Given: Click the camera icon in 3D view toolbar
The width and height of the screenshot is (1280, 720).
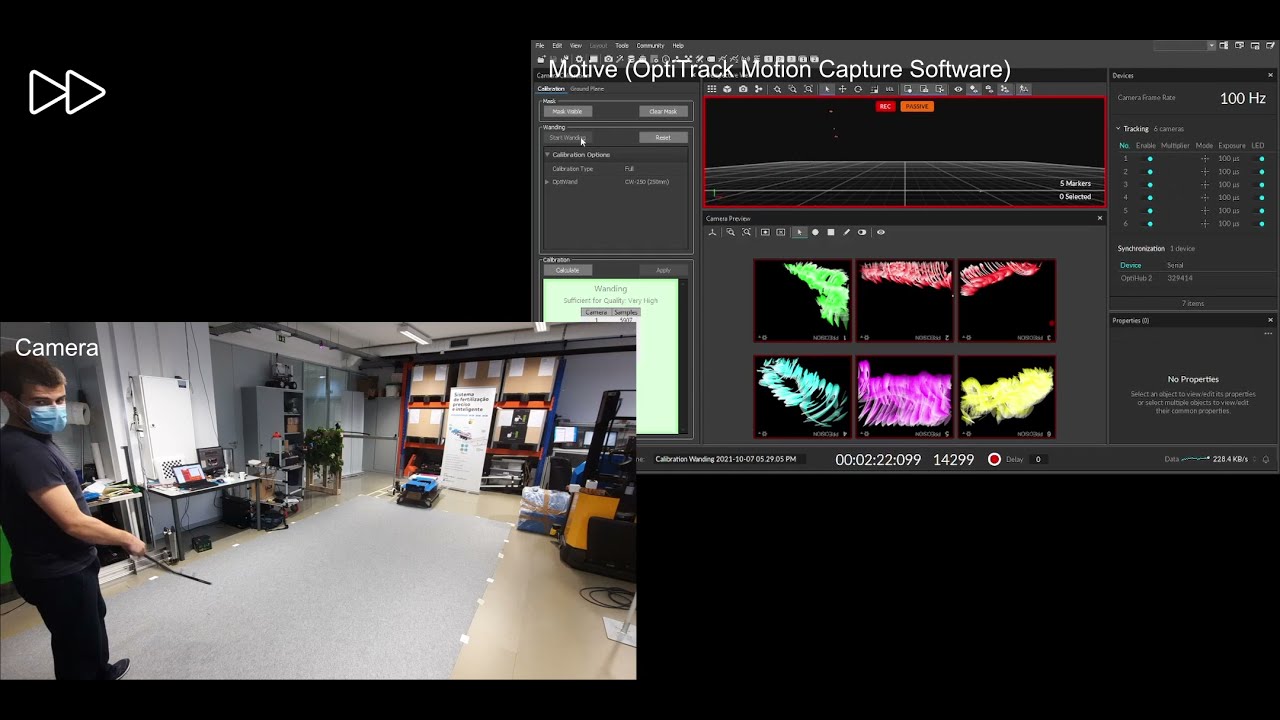Looking at the screenshot, I should point(743,89).
